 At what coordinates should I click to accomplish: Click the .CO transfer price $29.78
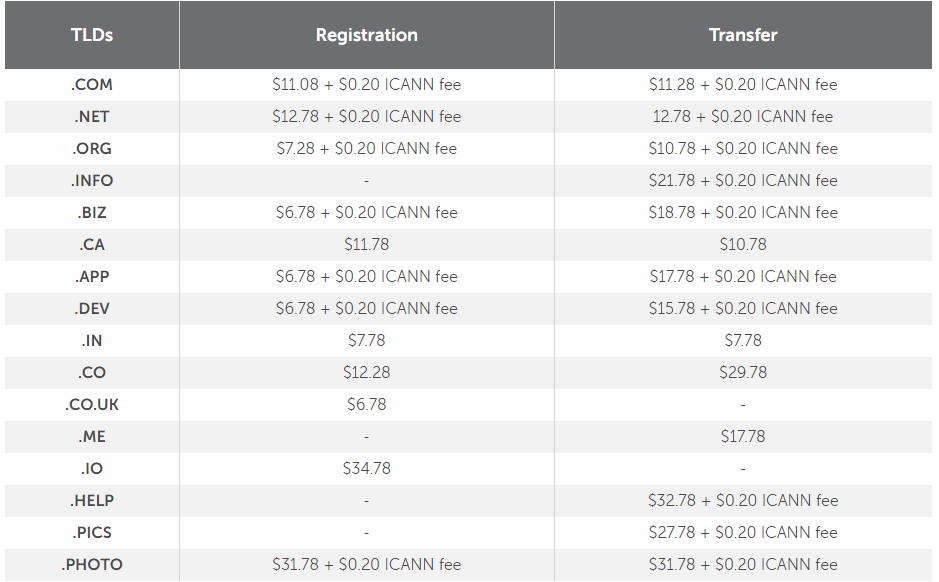(743, 373)
